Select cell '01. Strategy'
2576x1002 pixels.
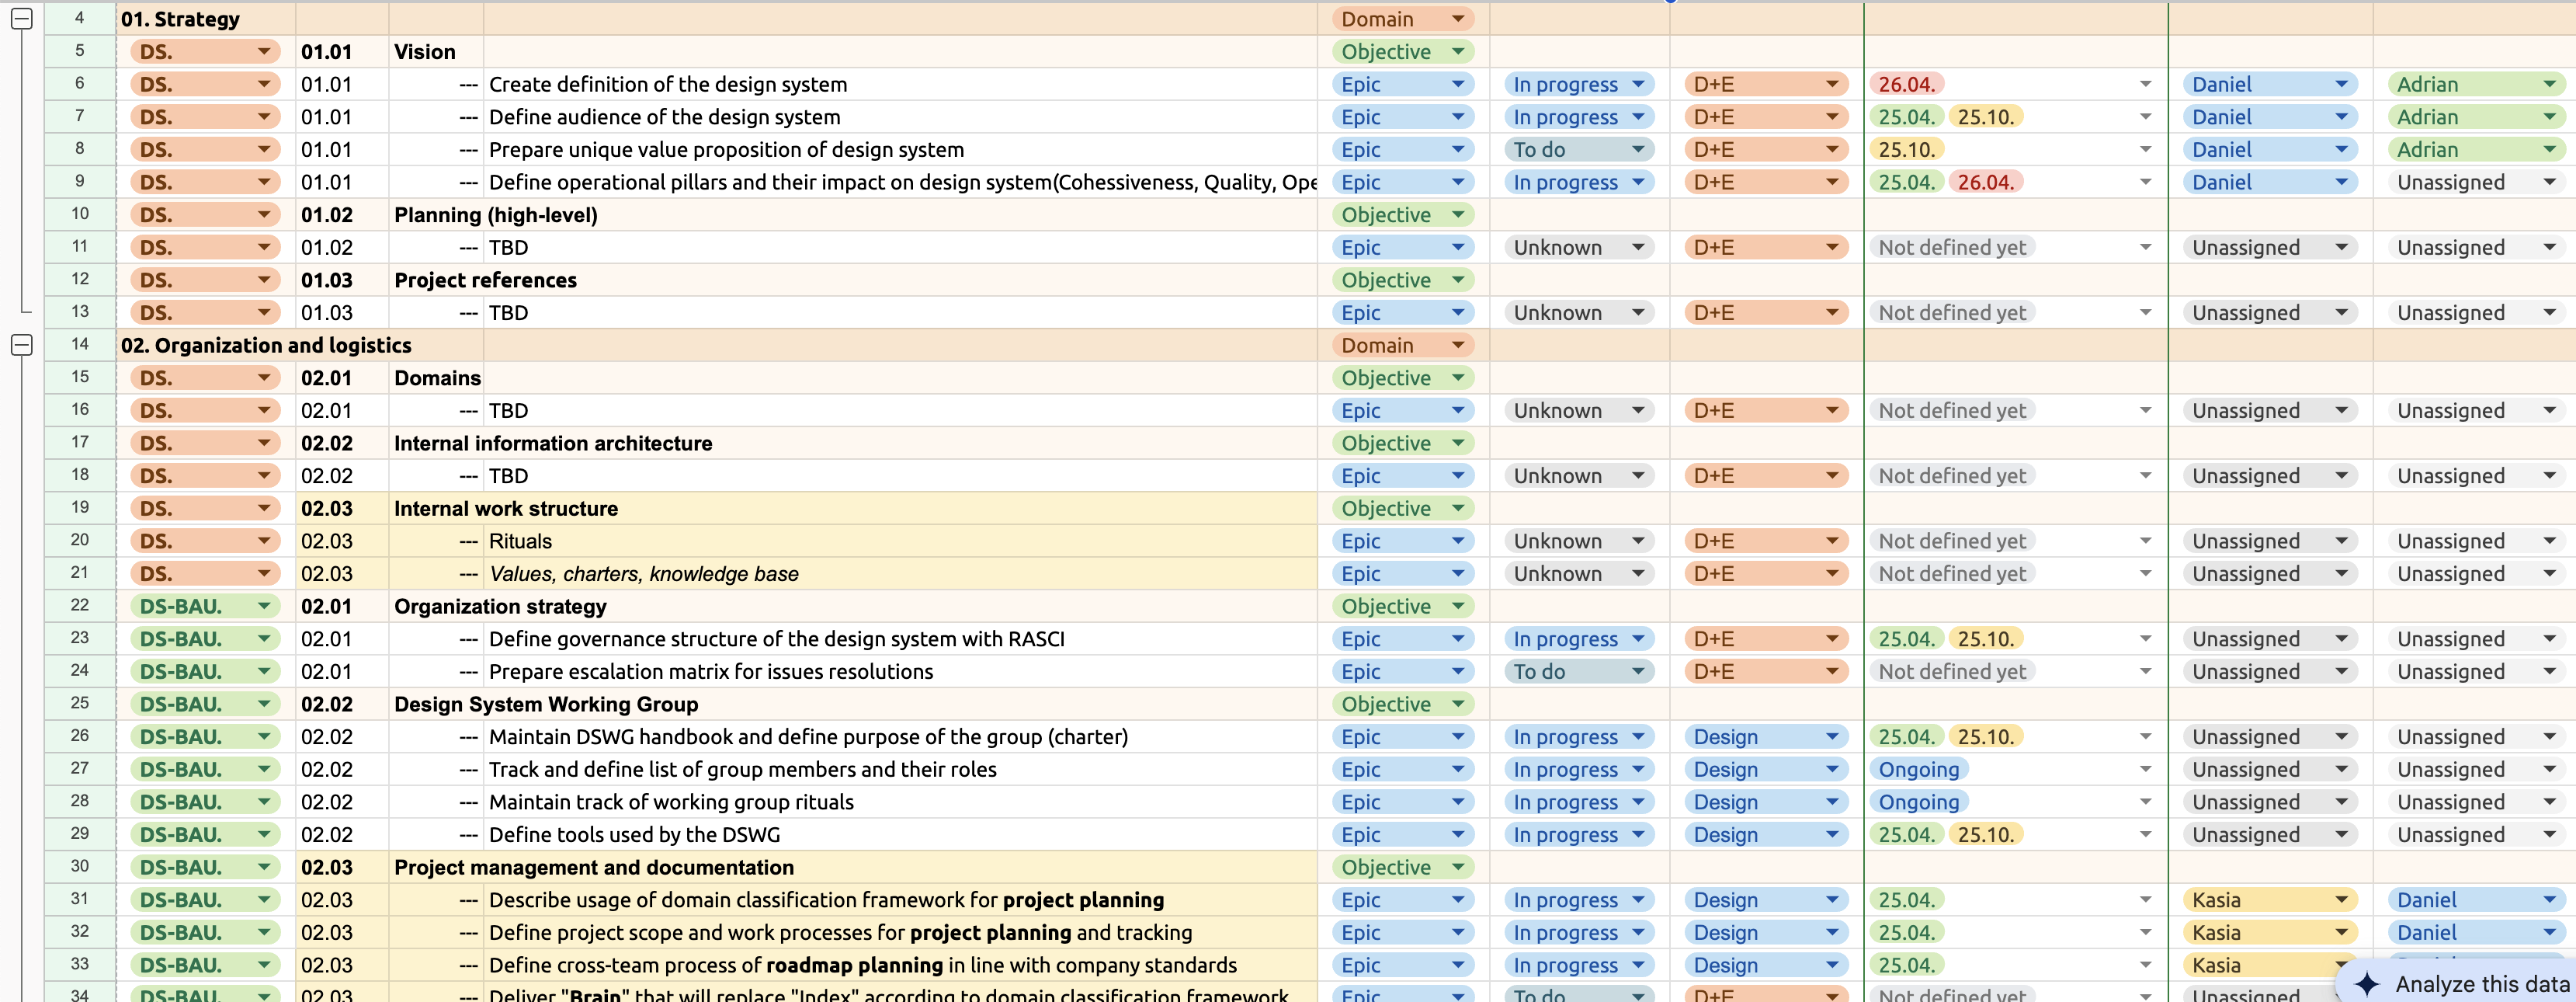point(206,19)
